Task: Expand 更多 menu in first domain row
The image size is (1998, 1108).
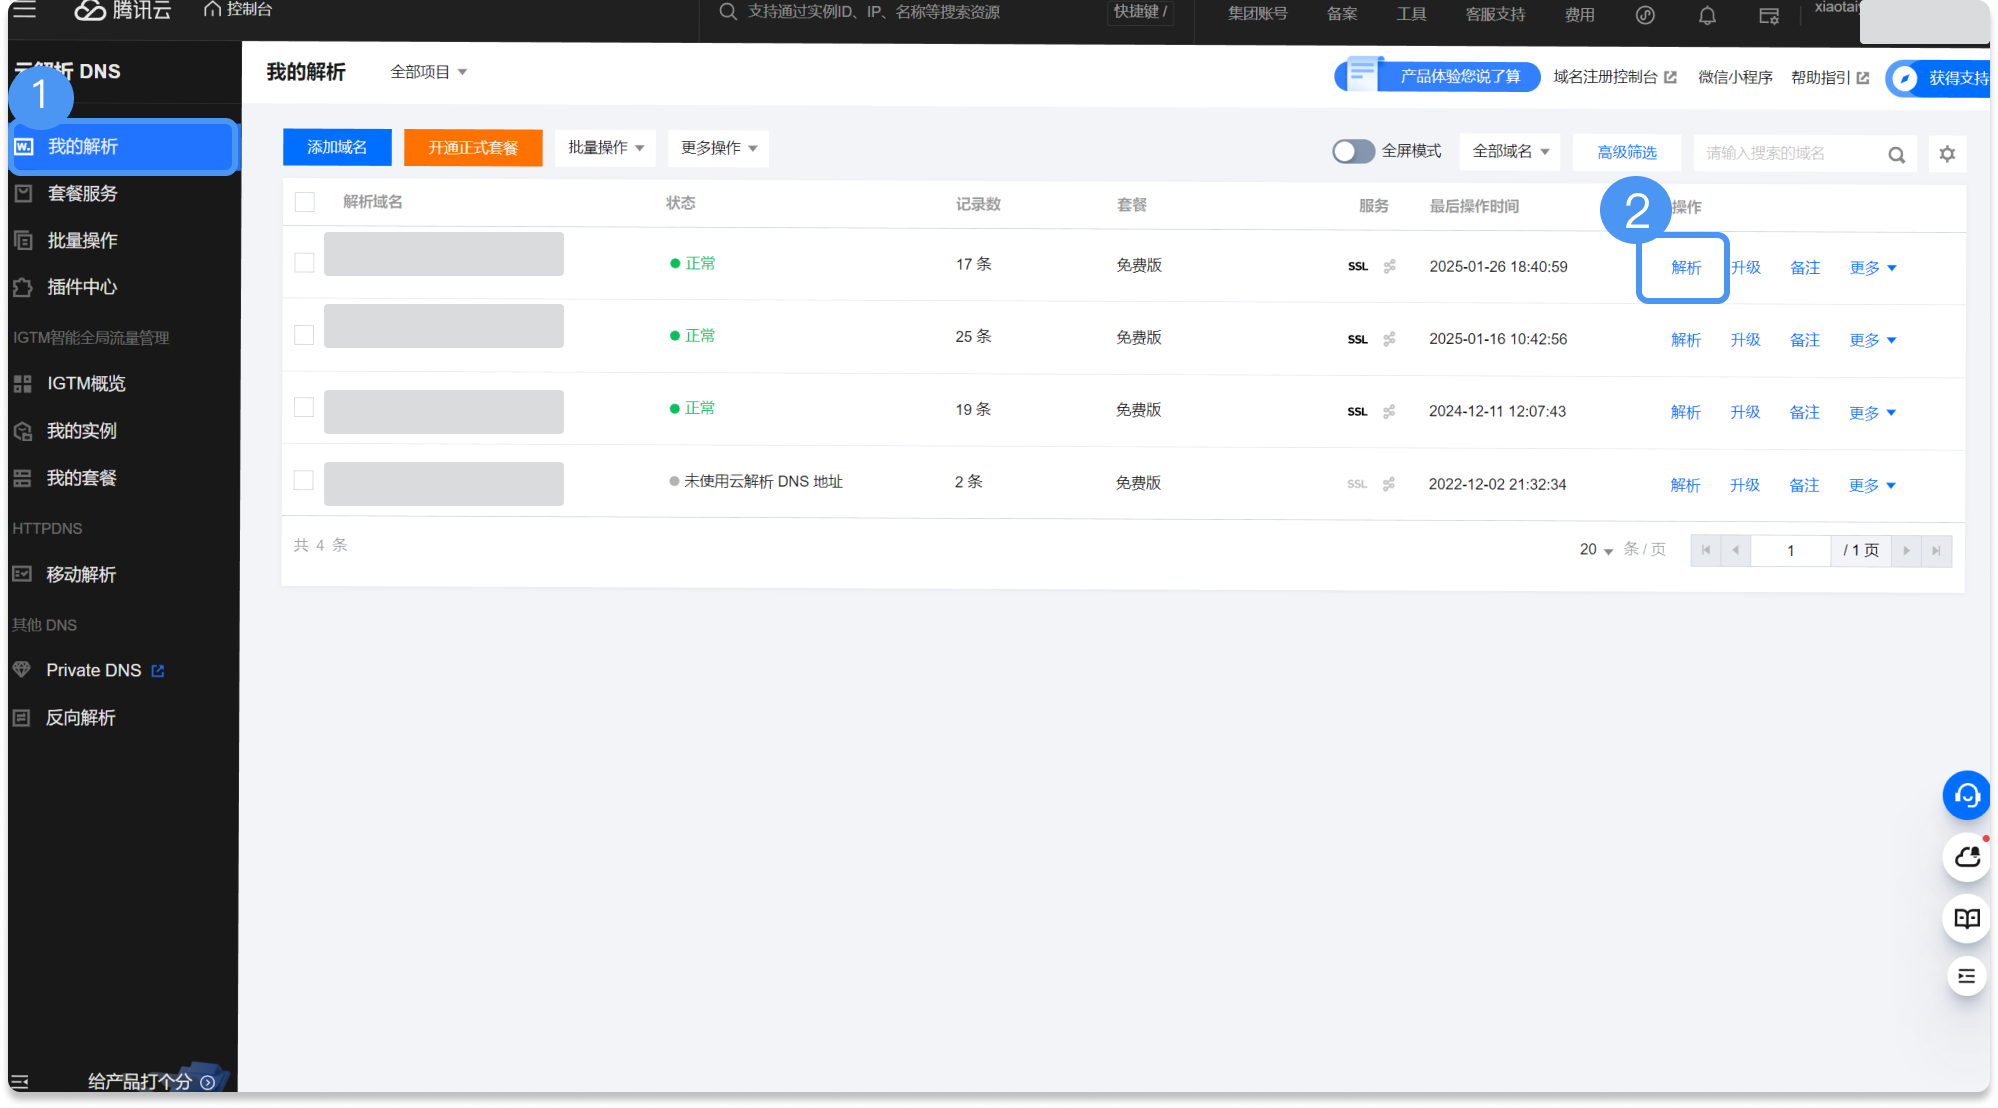Action: tap(1873, 268)
